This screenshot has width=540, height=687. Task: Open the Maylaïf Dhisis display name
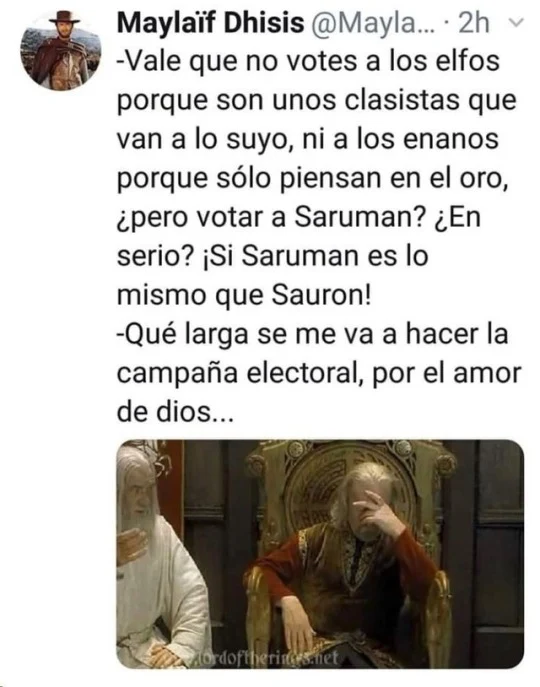click(x=210, y=22)
